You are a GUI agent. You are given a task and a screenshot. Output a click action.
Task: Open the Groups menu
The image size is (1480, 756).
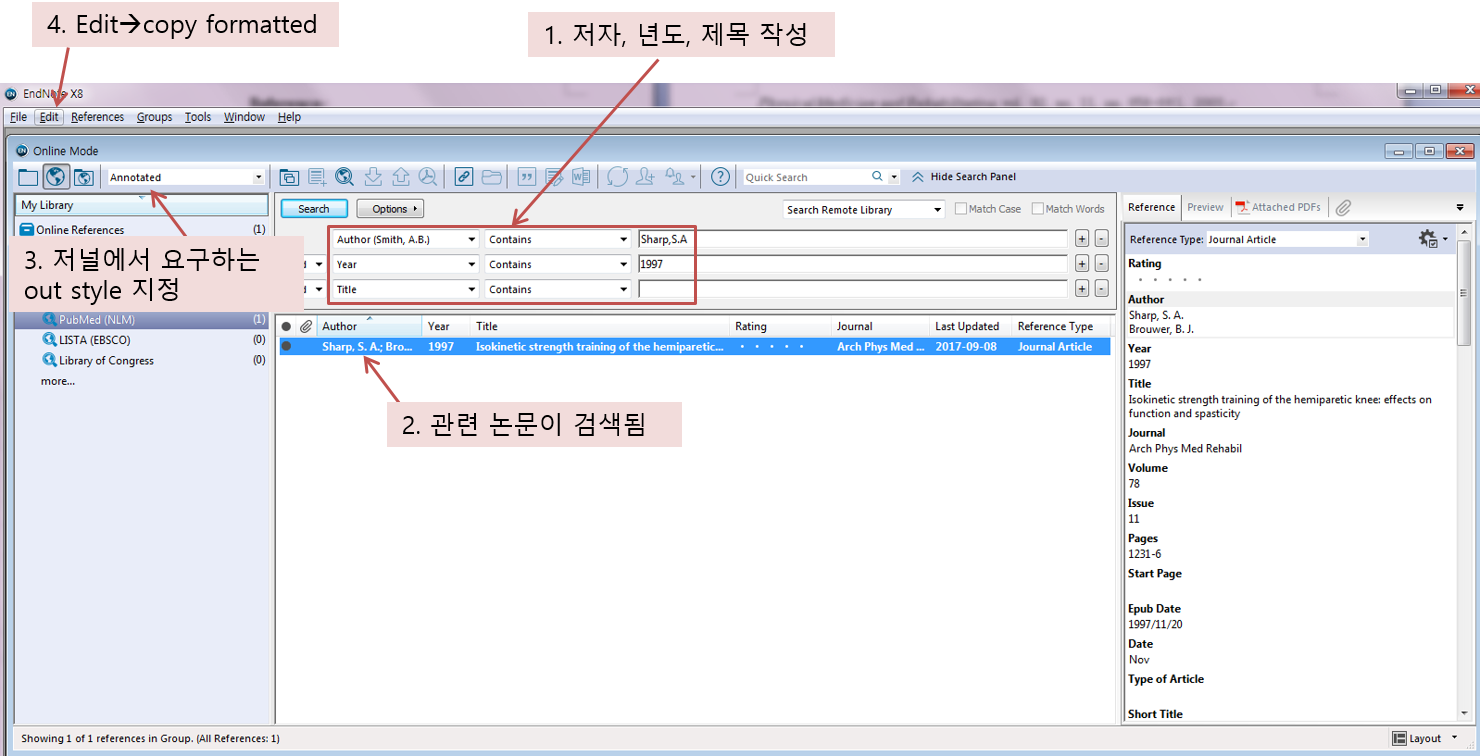pyautogui.click(x=155, y=117)
